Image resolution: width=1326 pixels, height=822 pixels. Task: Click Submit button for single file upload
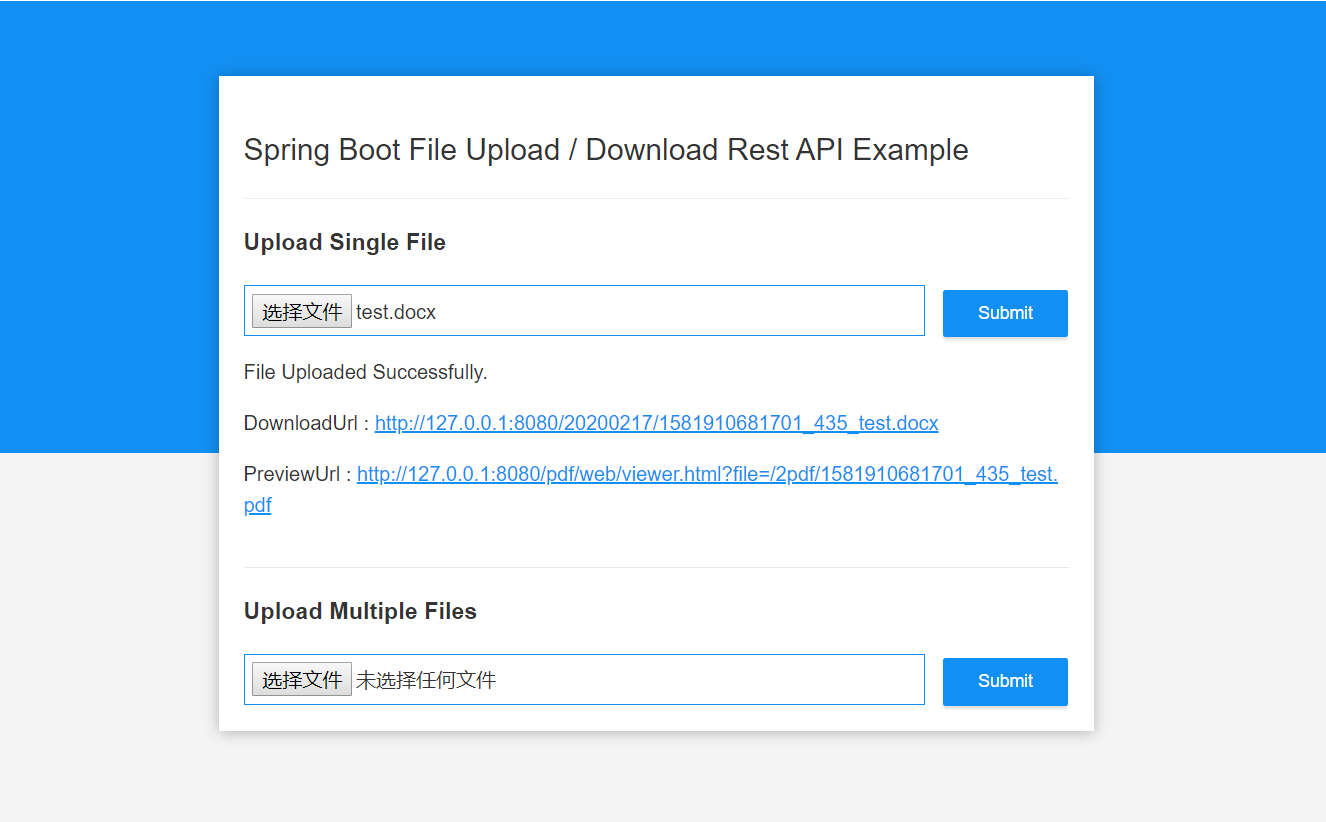(1005, 313)
